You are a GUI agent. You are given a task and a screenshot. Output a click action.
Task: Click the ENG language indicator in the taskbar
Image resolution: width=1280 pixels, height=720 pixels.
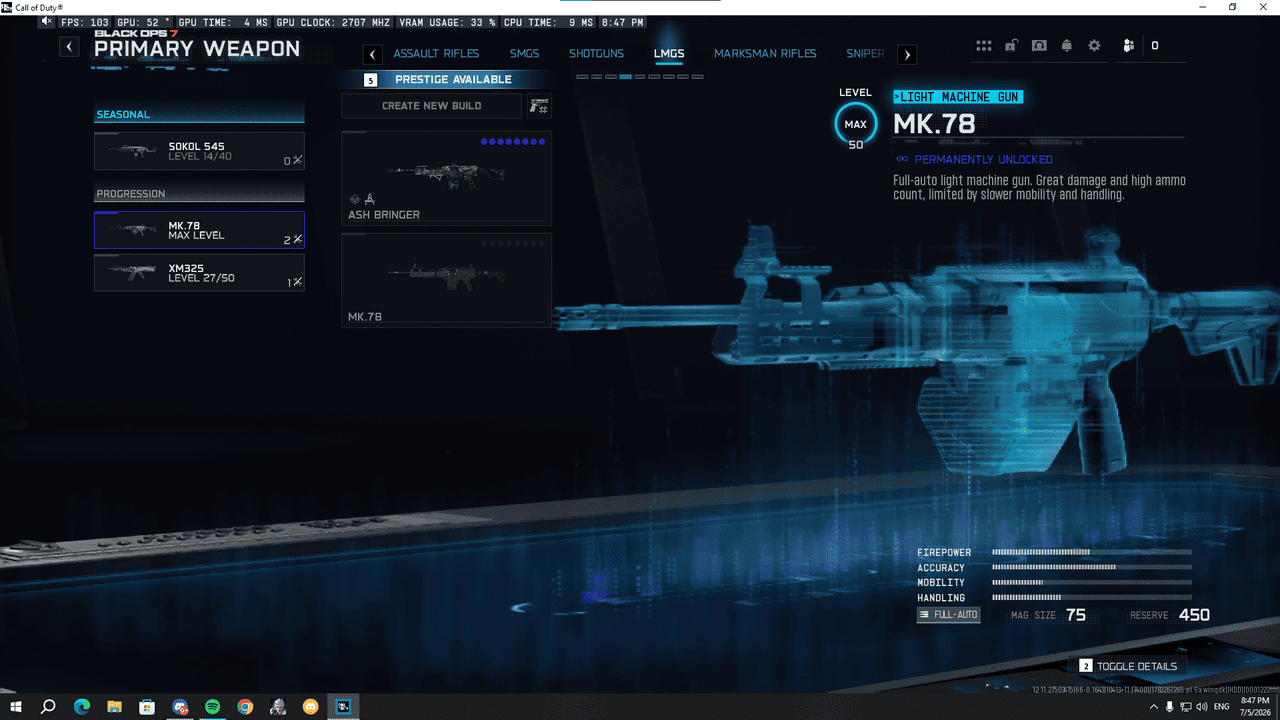tap(1221, 707)
